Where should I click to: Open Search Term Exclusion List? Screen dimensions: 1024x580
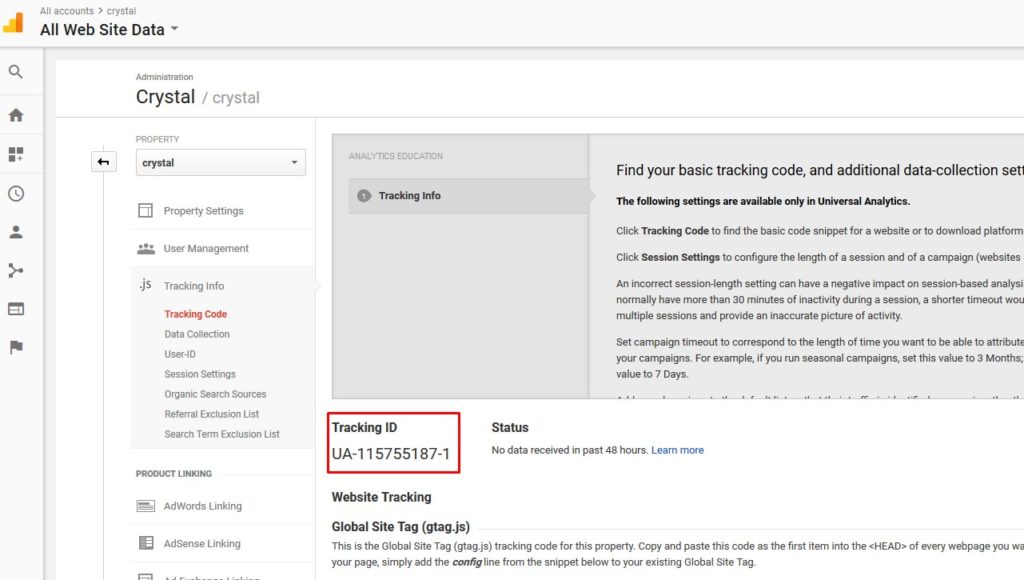pyautogui.click(x=221, y=434)
